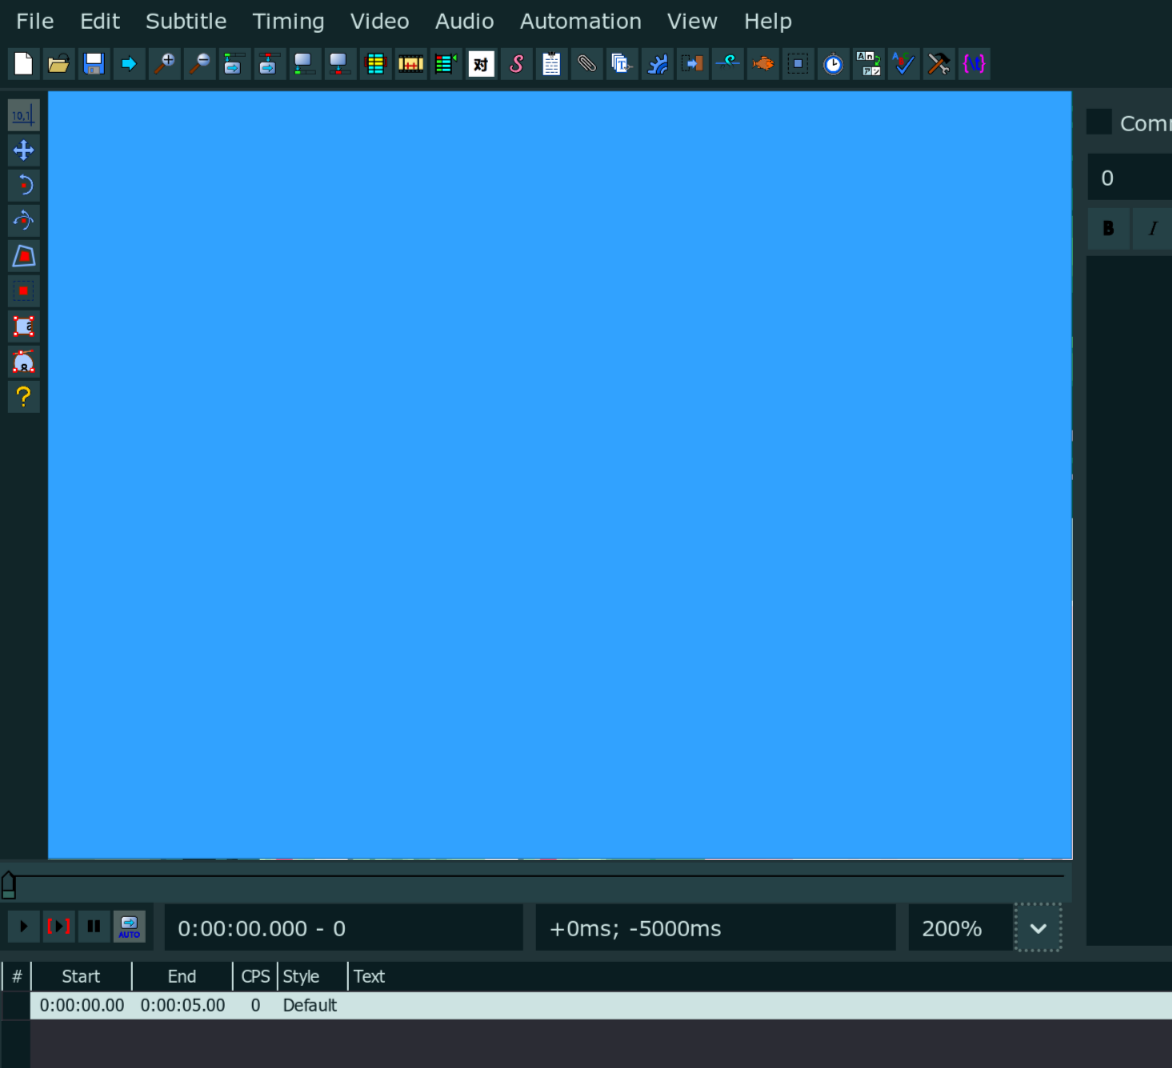Open Styling Assistant with the pink S icon
1172x1068 pixels.
click(516, 64)
